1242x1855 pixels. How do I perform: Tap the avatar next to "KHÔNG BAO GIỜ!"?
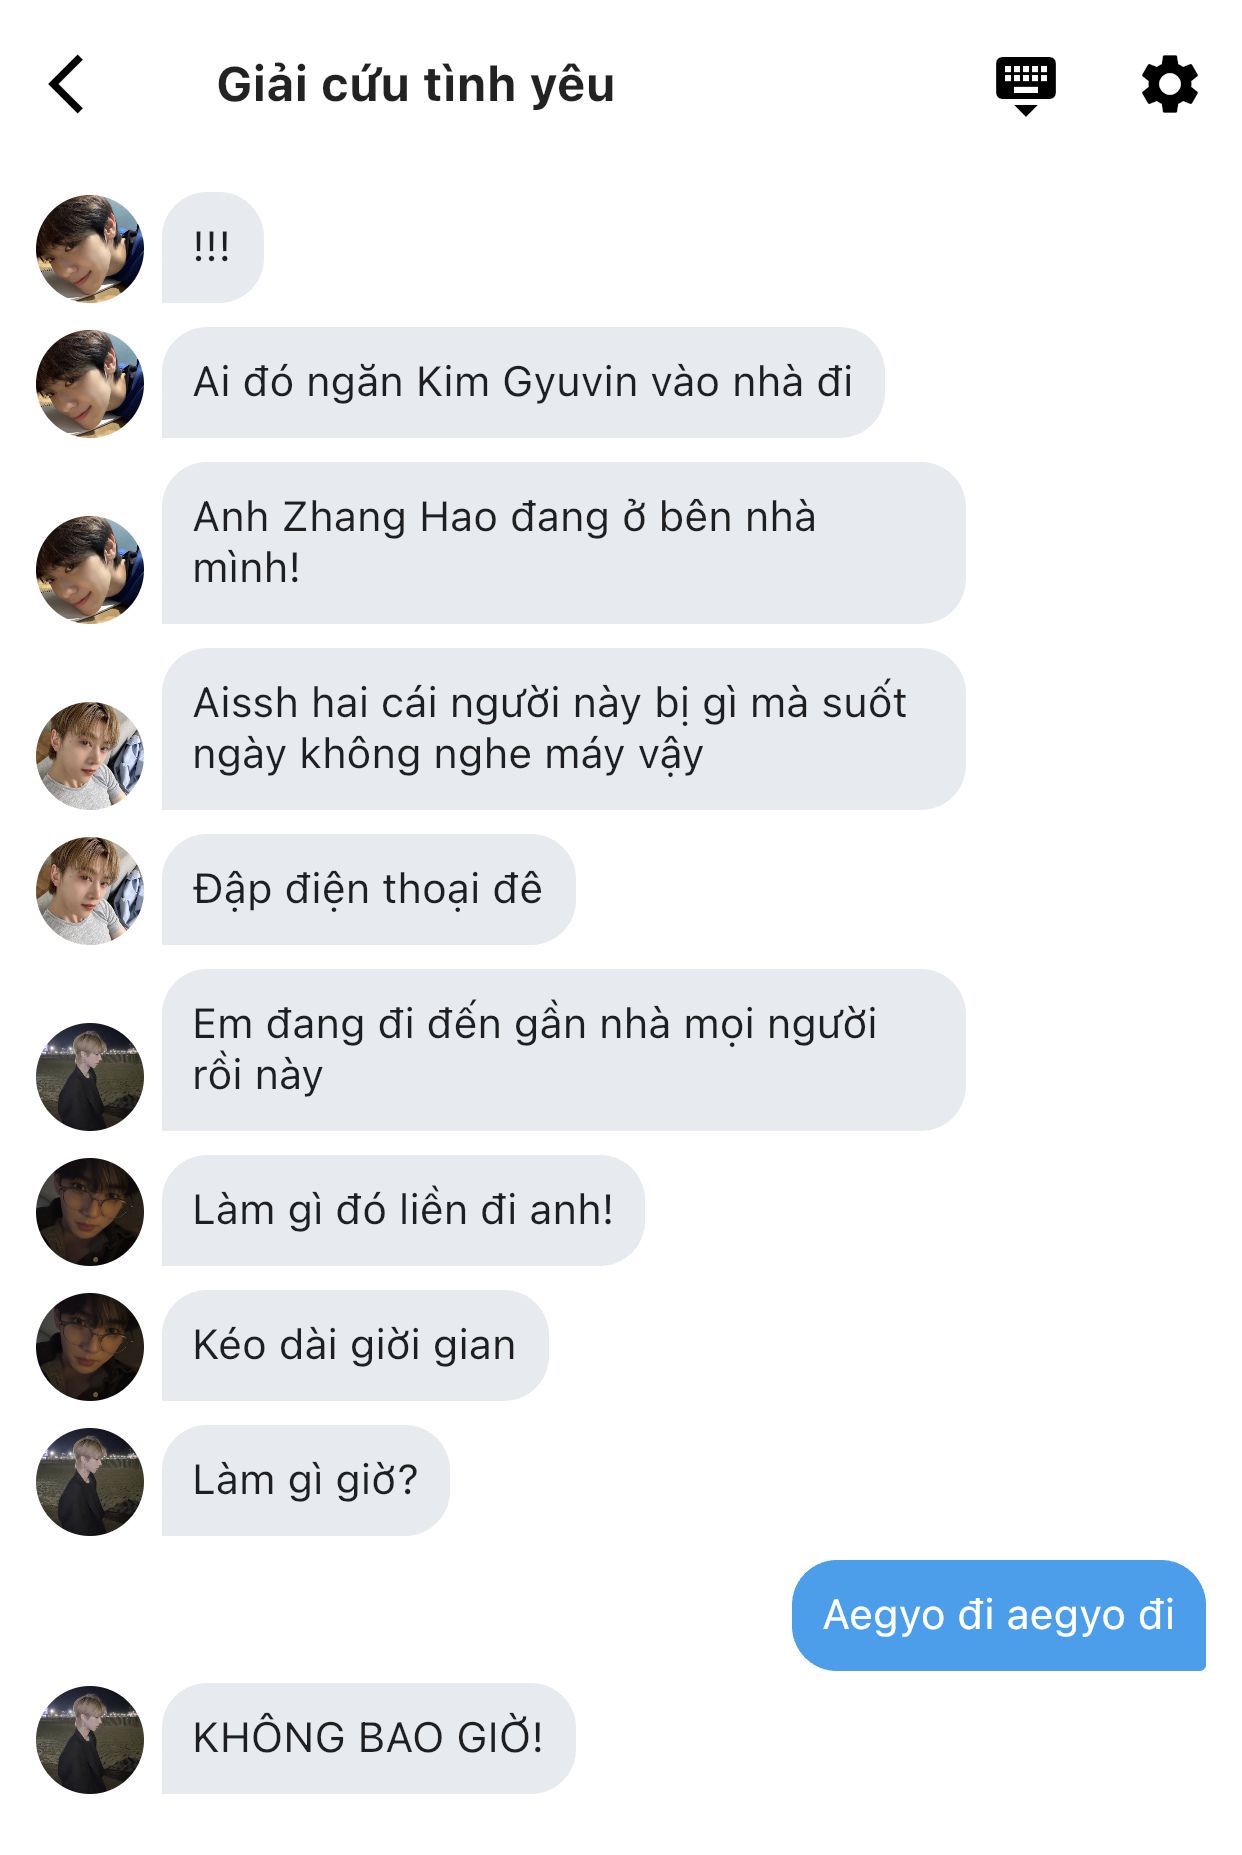pos(90,1739)
